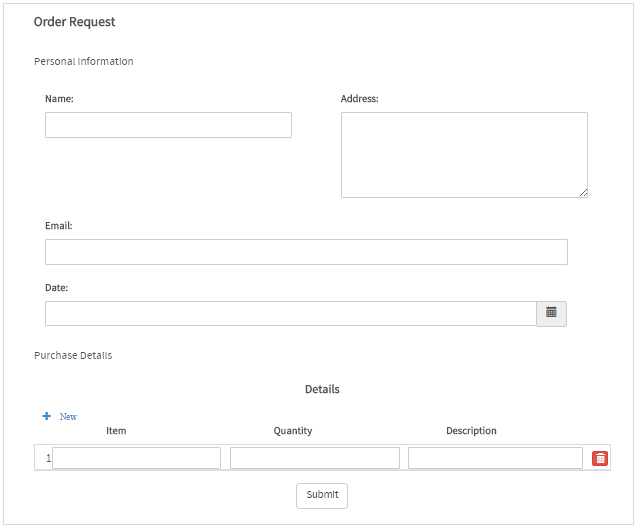Click the Date input box
636x526 pixels.
[x=290, y=313]
